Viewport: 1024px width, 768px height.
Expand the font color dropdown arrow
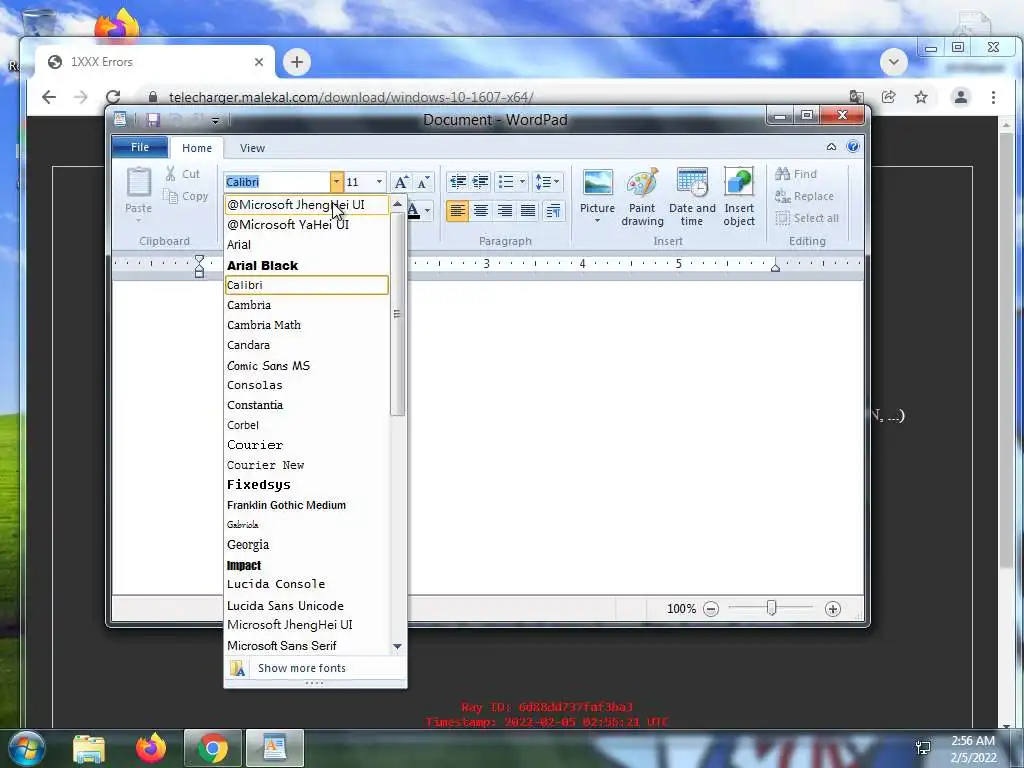[428, 210]
